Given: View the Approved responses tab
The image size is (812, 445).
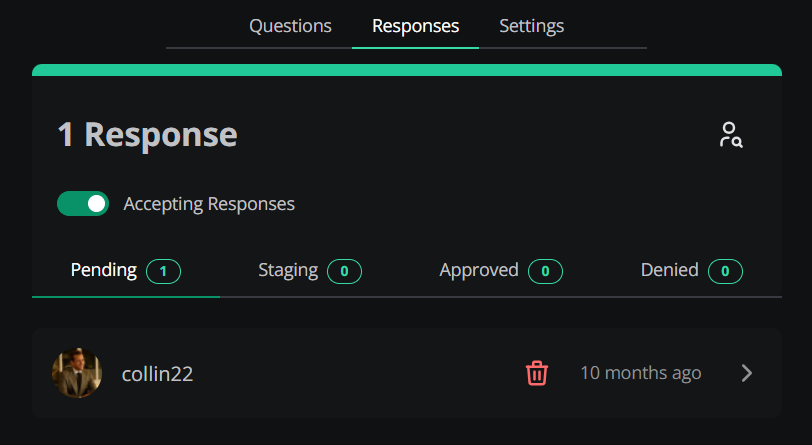Looking at the screenshot, I should click(x=479, y=270).
